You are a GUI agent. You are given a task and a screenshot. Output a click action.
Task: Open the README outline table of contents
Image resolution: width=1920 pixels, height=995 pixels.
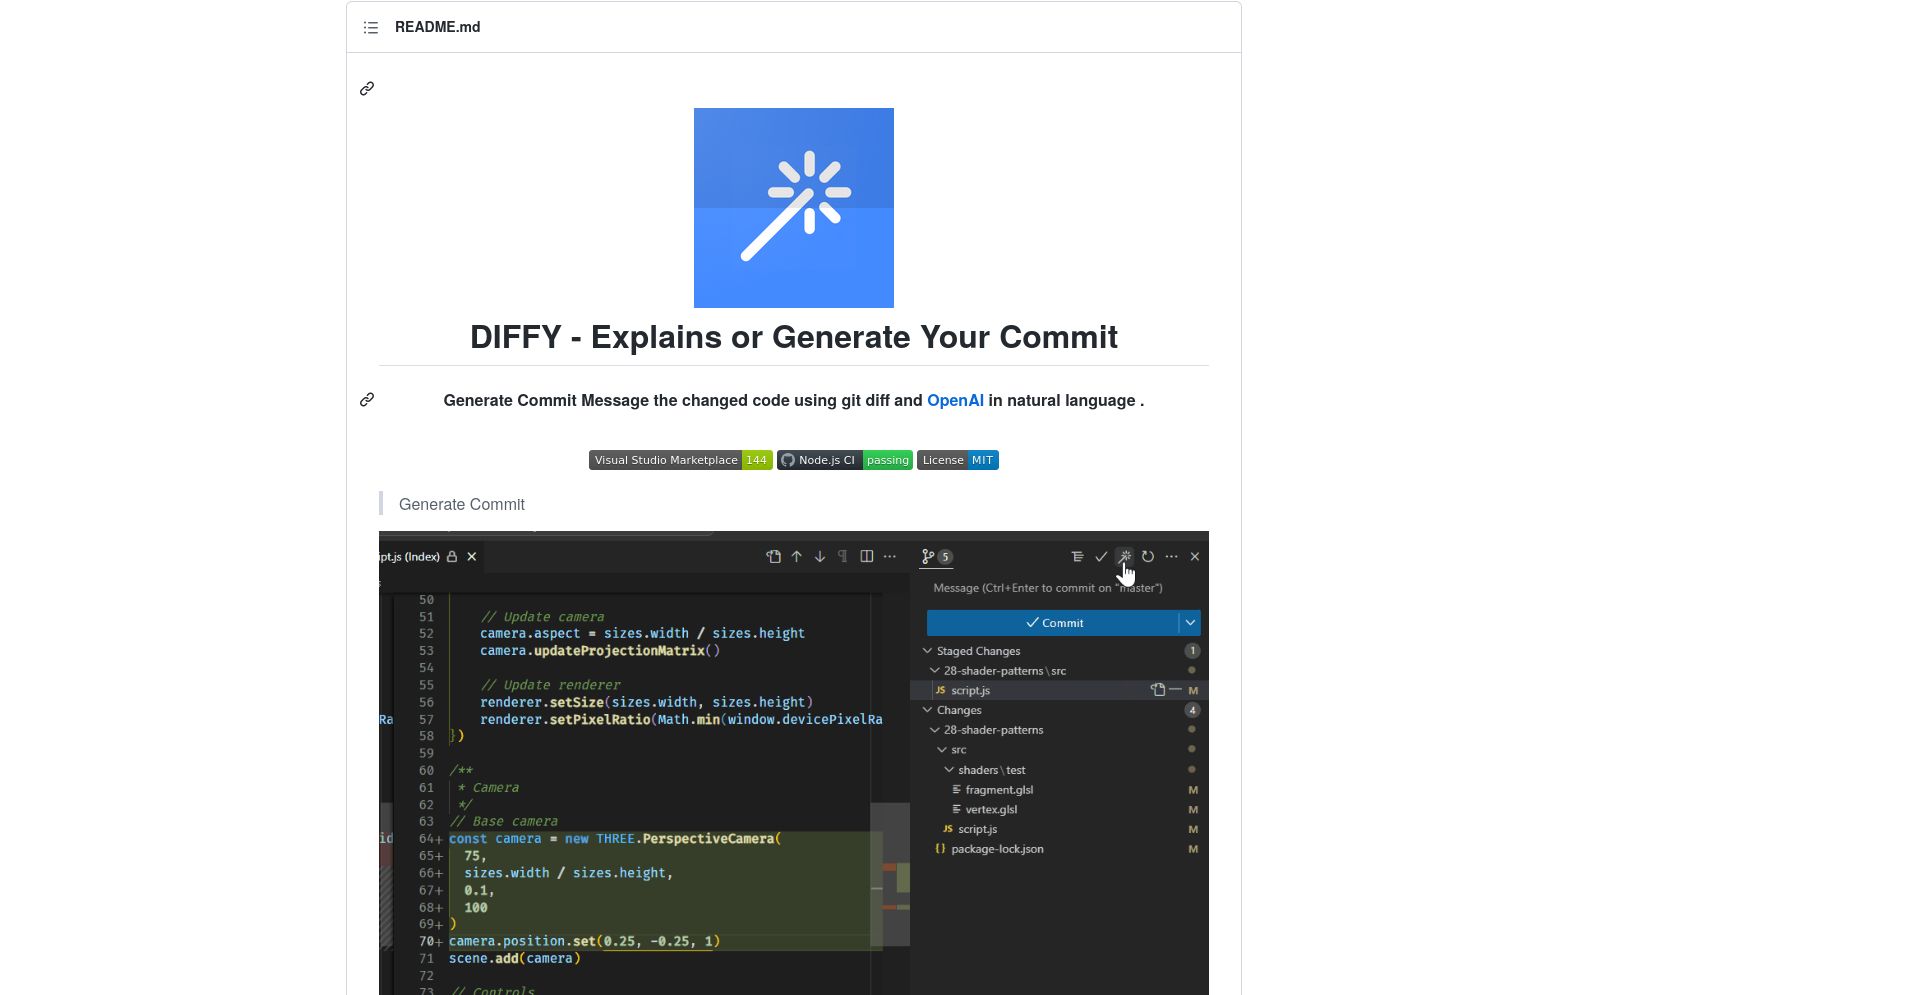tap(371, 27)
